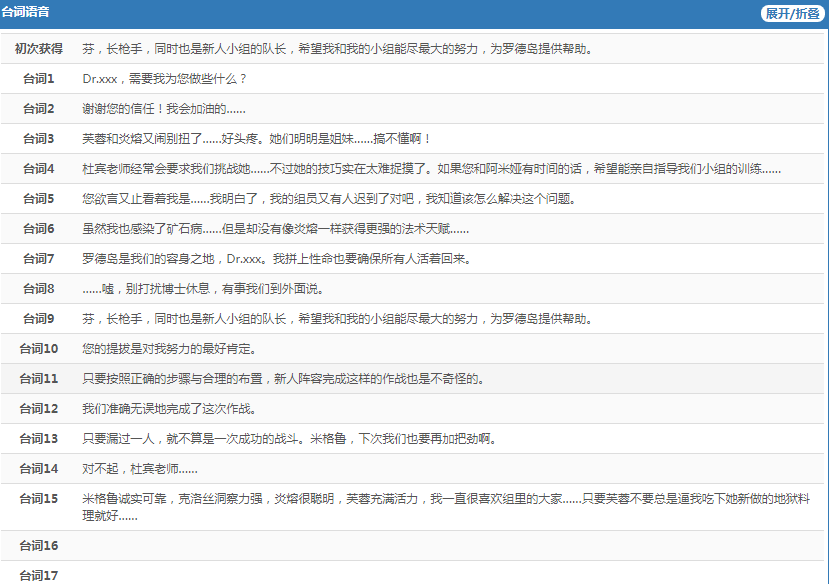This screenshot has height=584, width=829.
Task: Click the line '我们准确无误地完成了这次作战。'
Action: 169,409
